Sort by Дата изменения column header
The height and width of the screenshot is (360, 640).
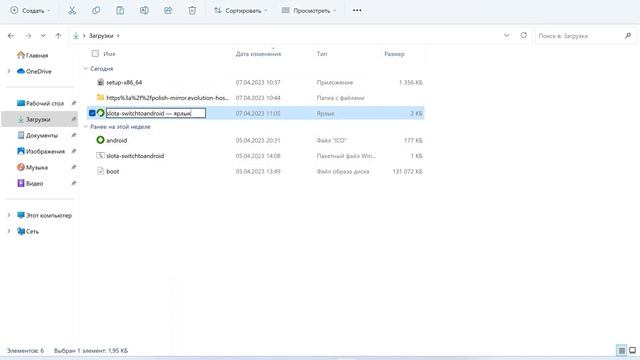(258, 54)
